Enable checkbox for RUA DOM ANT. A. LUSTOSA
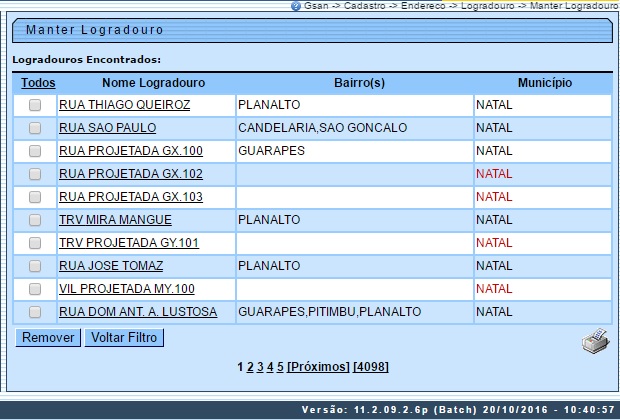This screenshot has height=420, width=620. (x=35, y=312)
